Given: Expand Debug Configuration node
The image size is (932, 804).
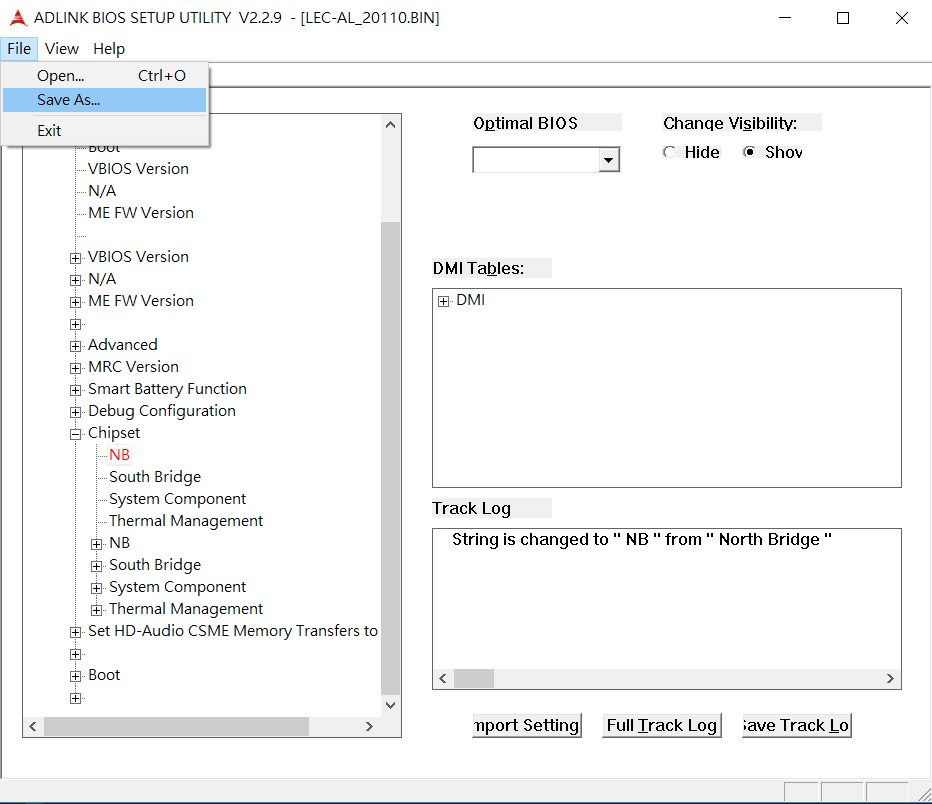Looking at the screenshot, I should tap(75, 412).
